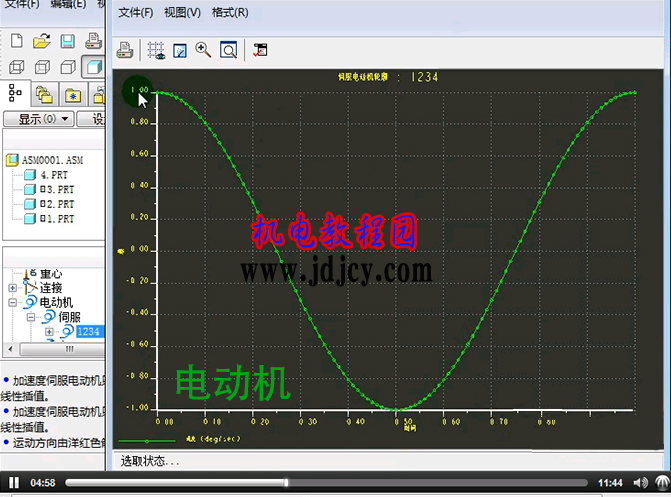Click the main toolbar printer icon
The image size is (671, 497).
tap(93, 41)
